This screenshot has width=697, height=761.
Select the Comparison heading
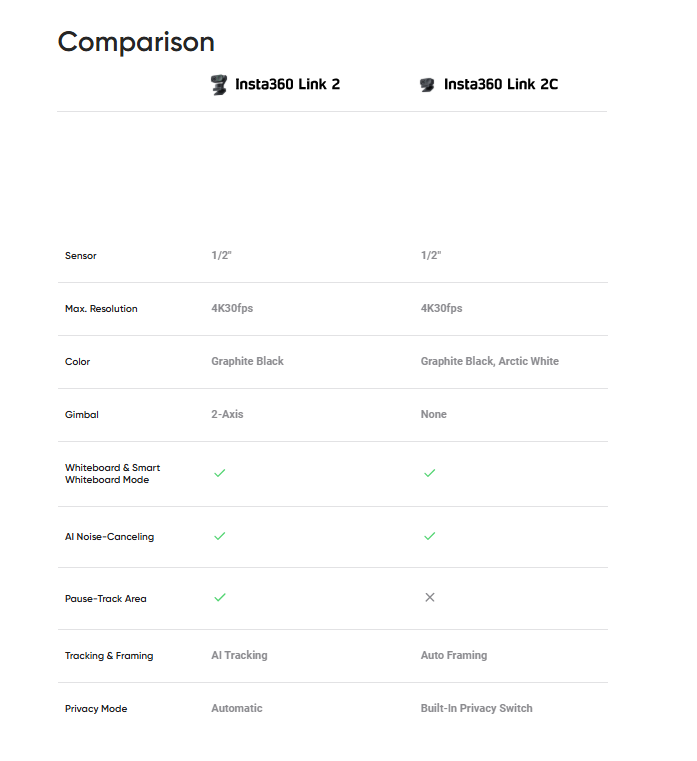136,42
